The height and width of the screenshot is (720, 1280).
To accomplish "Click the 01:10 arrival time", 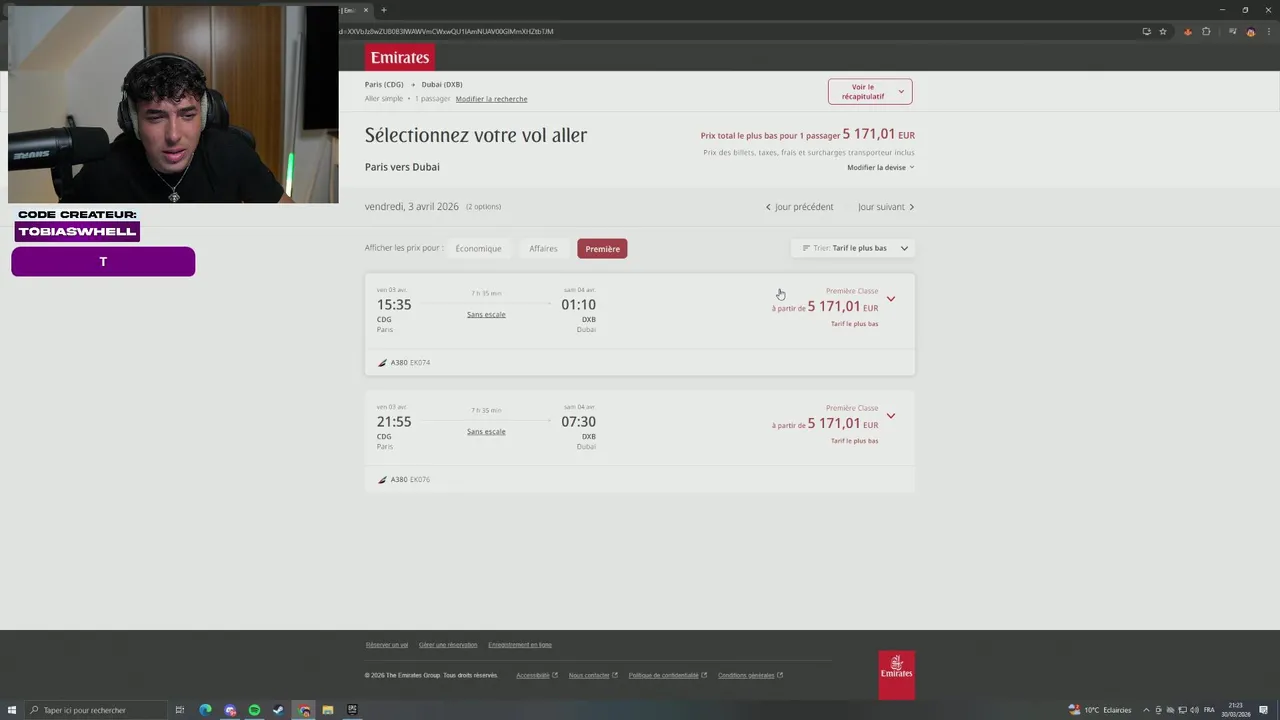I will pyautogui.click(x=578, y=304).
